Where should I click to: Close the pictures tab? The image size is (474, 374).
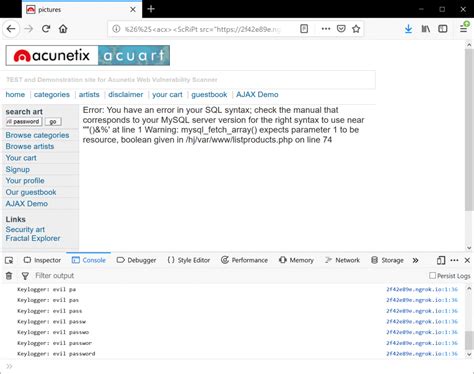tap(133, 9)
